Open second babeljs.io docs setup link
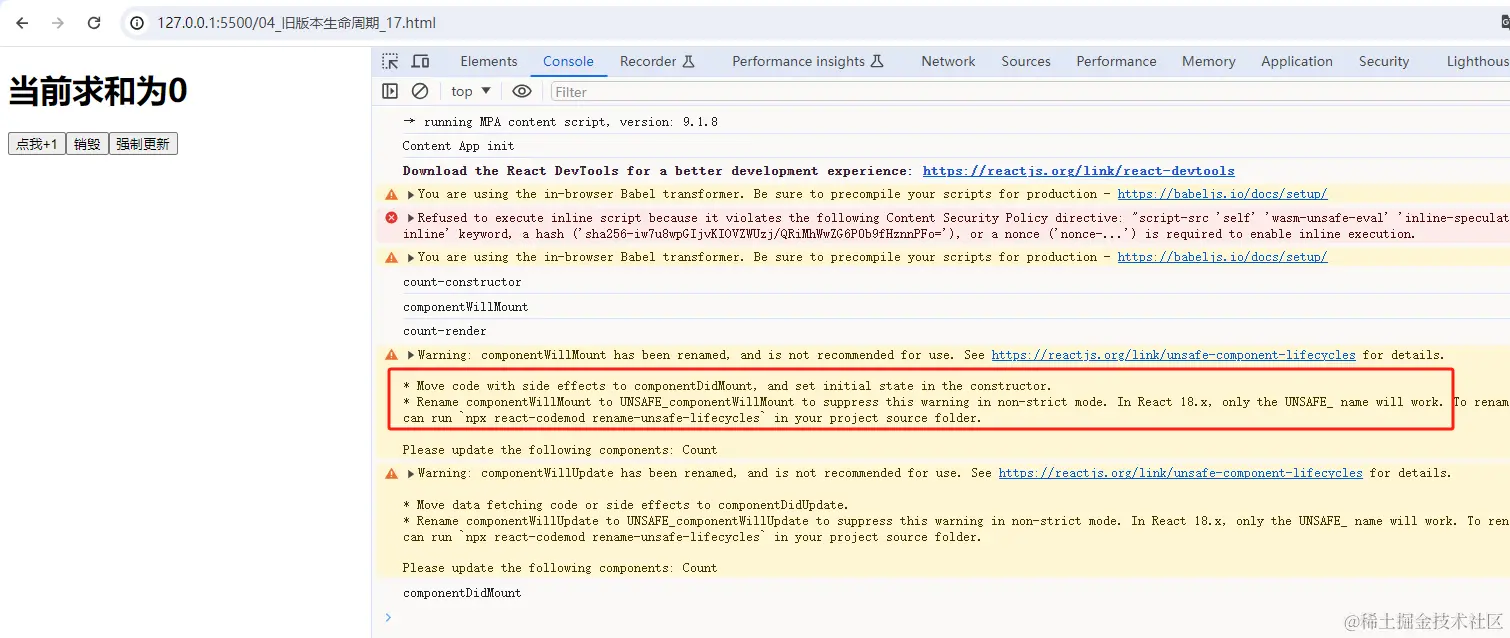This screenshot has height=638, width=1510. 1222,257
